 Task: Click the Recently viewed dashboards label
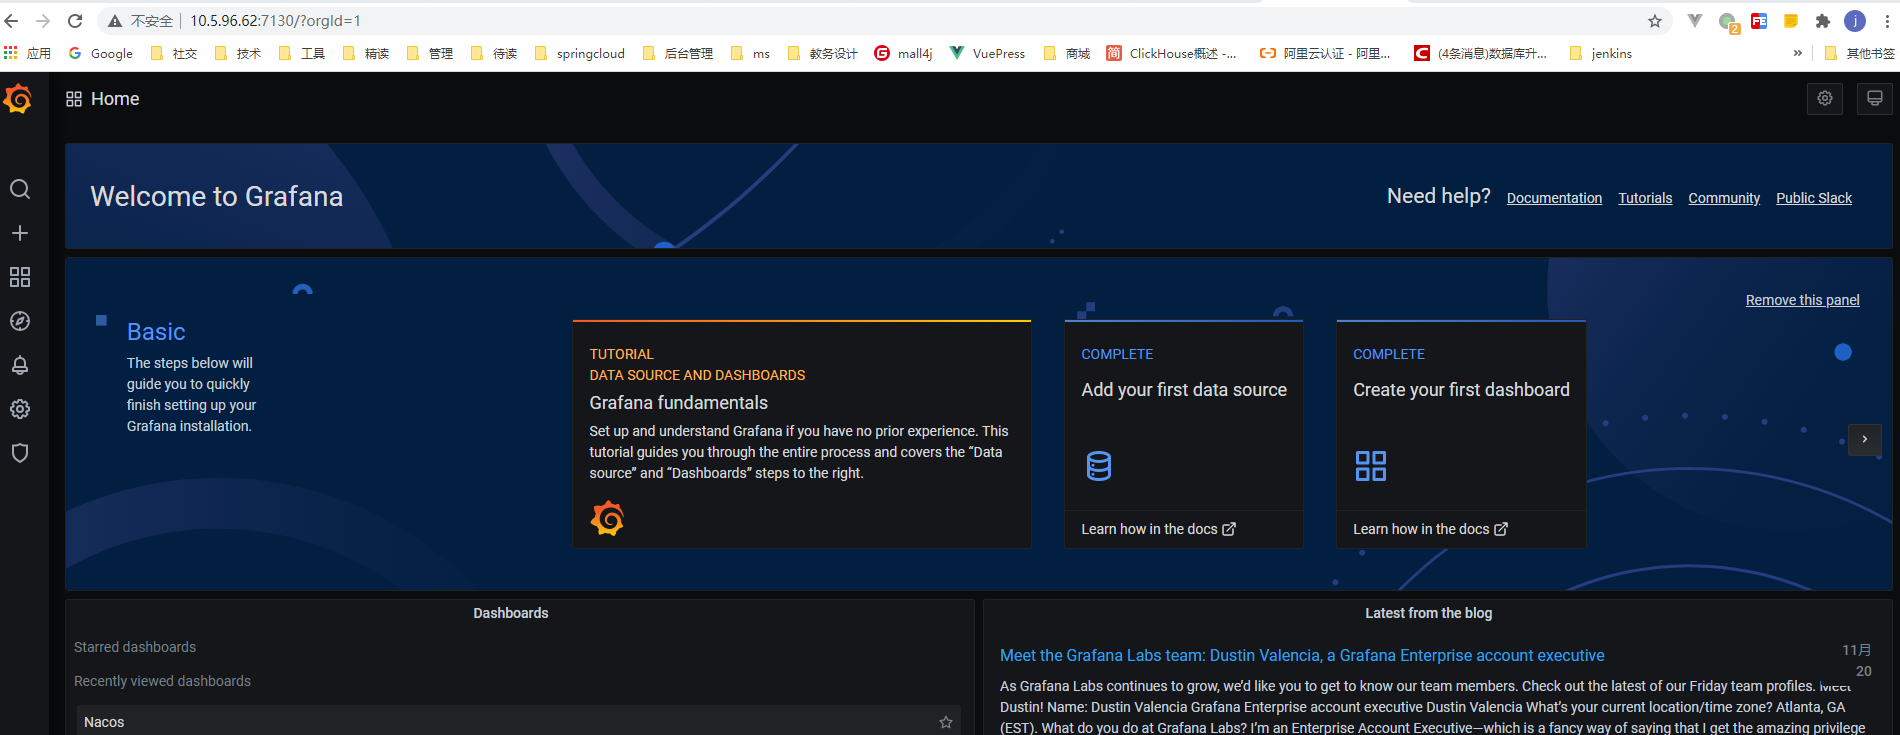(x=162, y=681)
